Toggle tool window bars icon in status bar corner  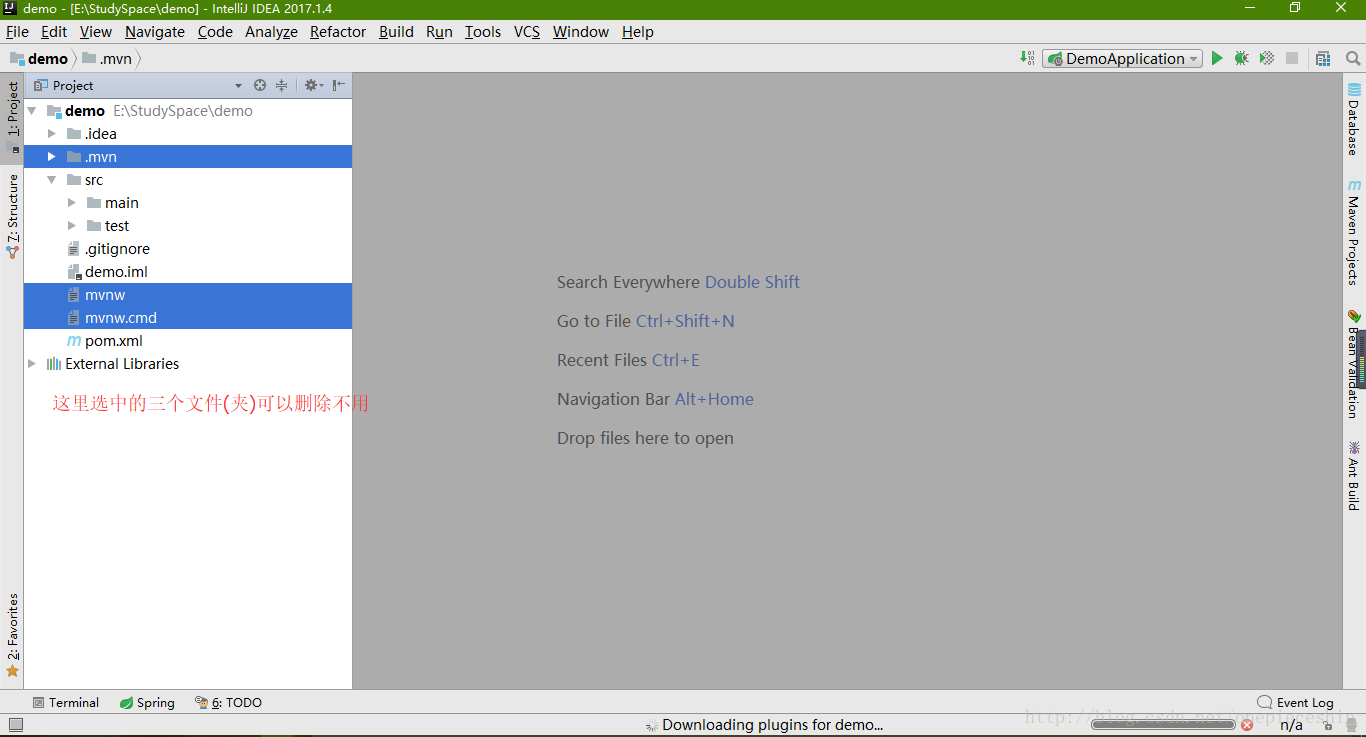click(15, 725)
